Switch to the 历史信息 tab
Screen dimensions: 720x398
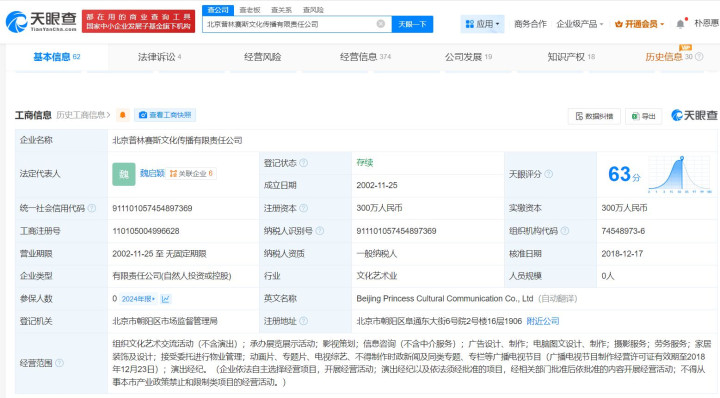pyautogui.click(x=669, y=57)
